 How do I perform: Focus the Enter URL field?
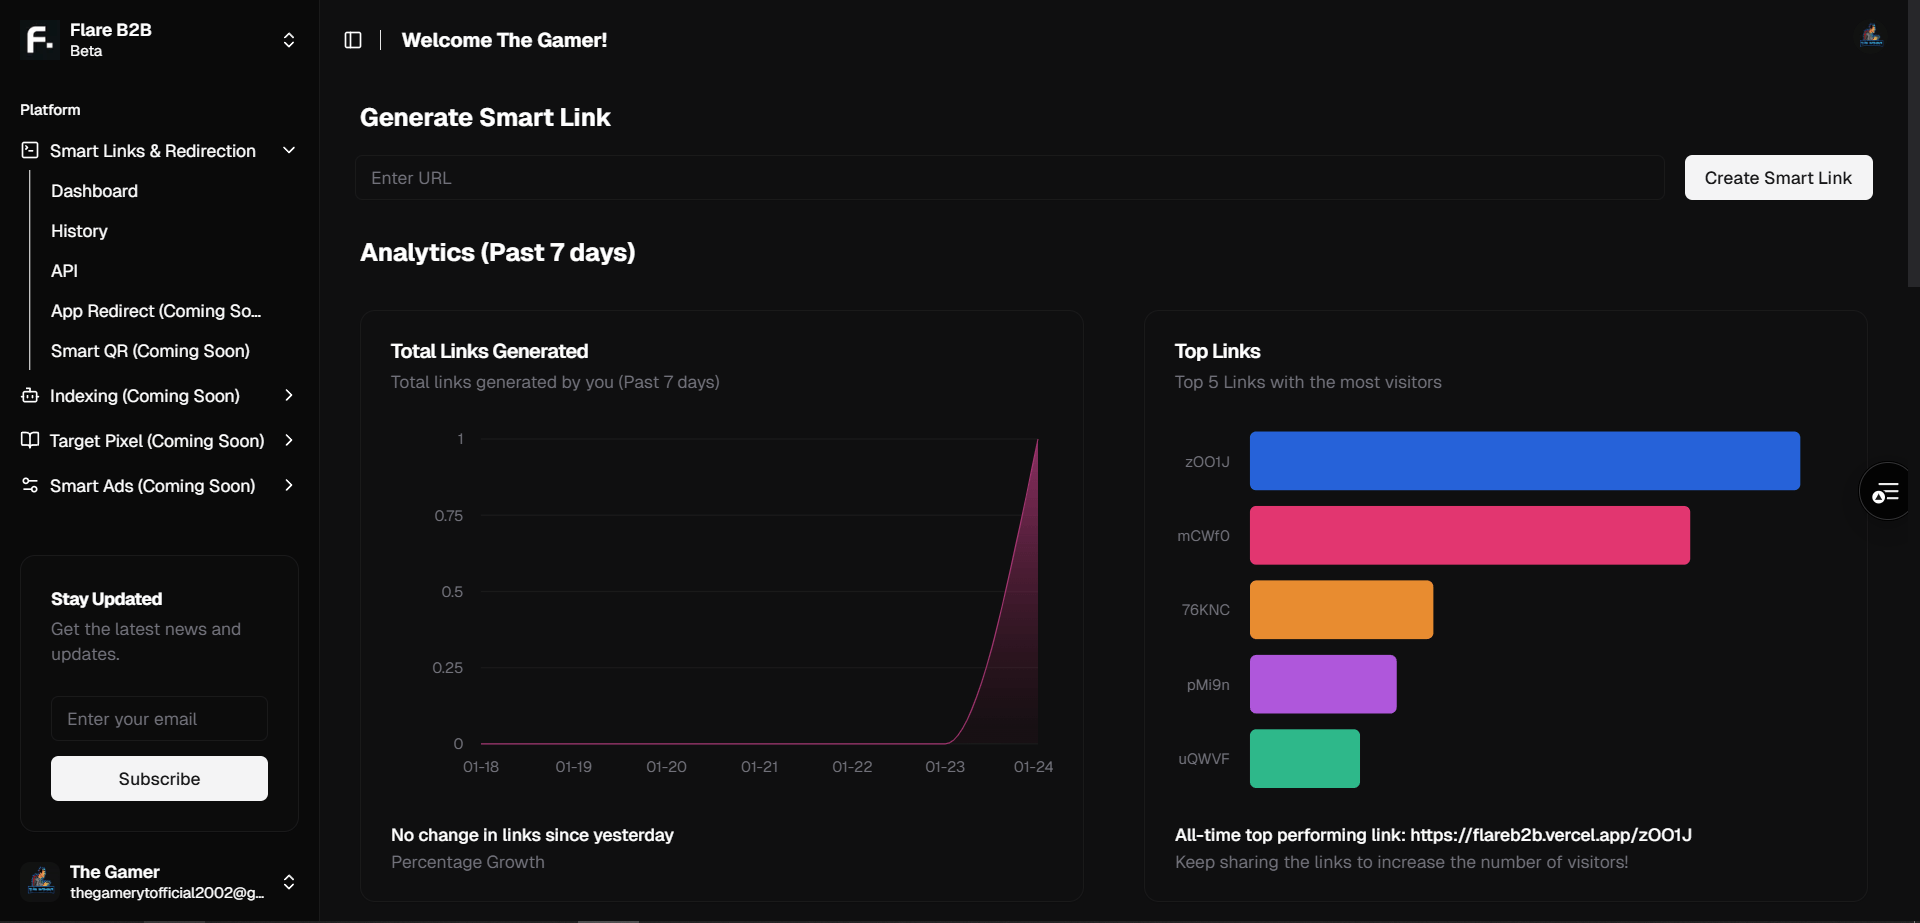(x=1009, y=178)
